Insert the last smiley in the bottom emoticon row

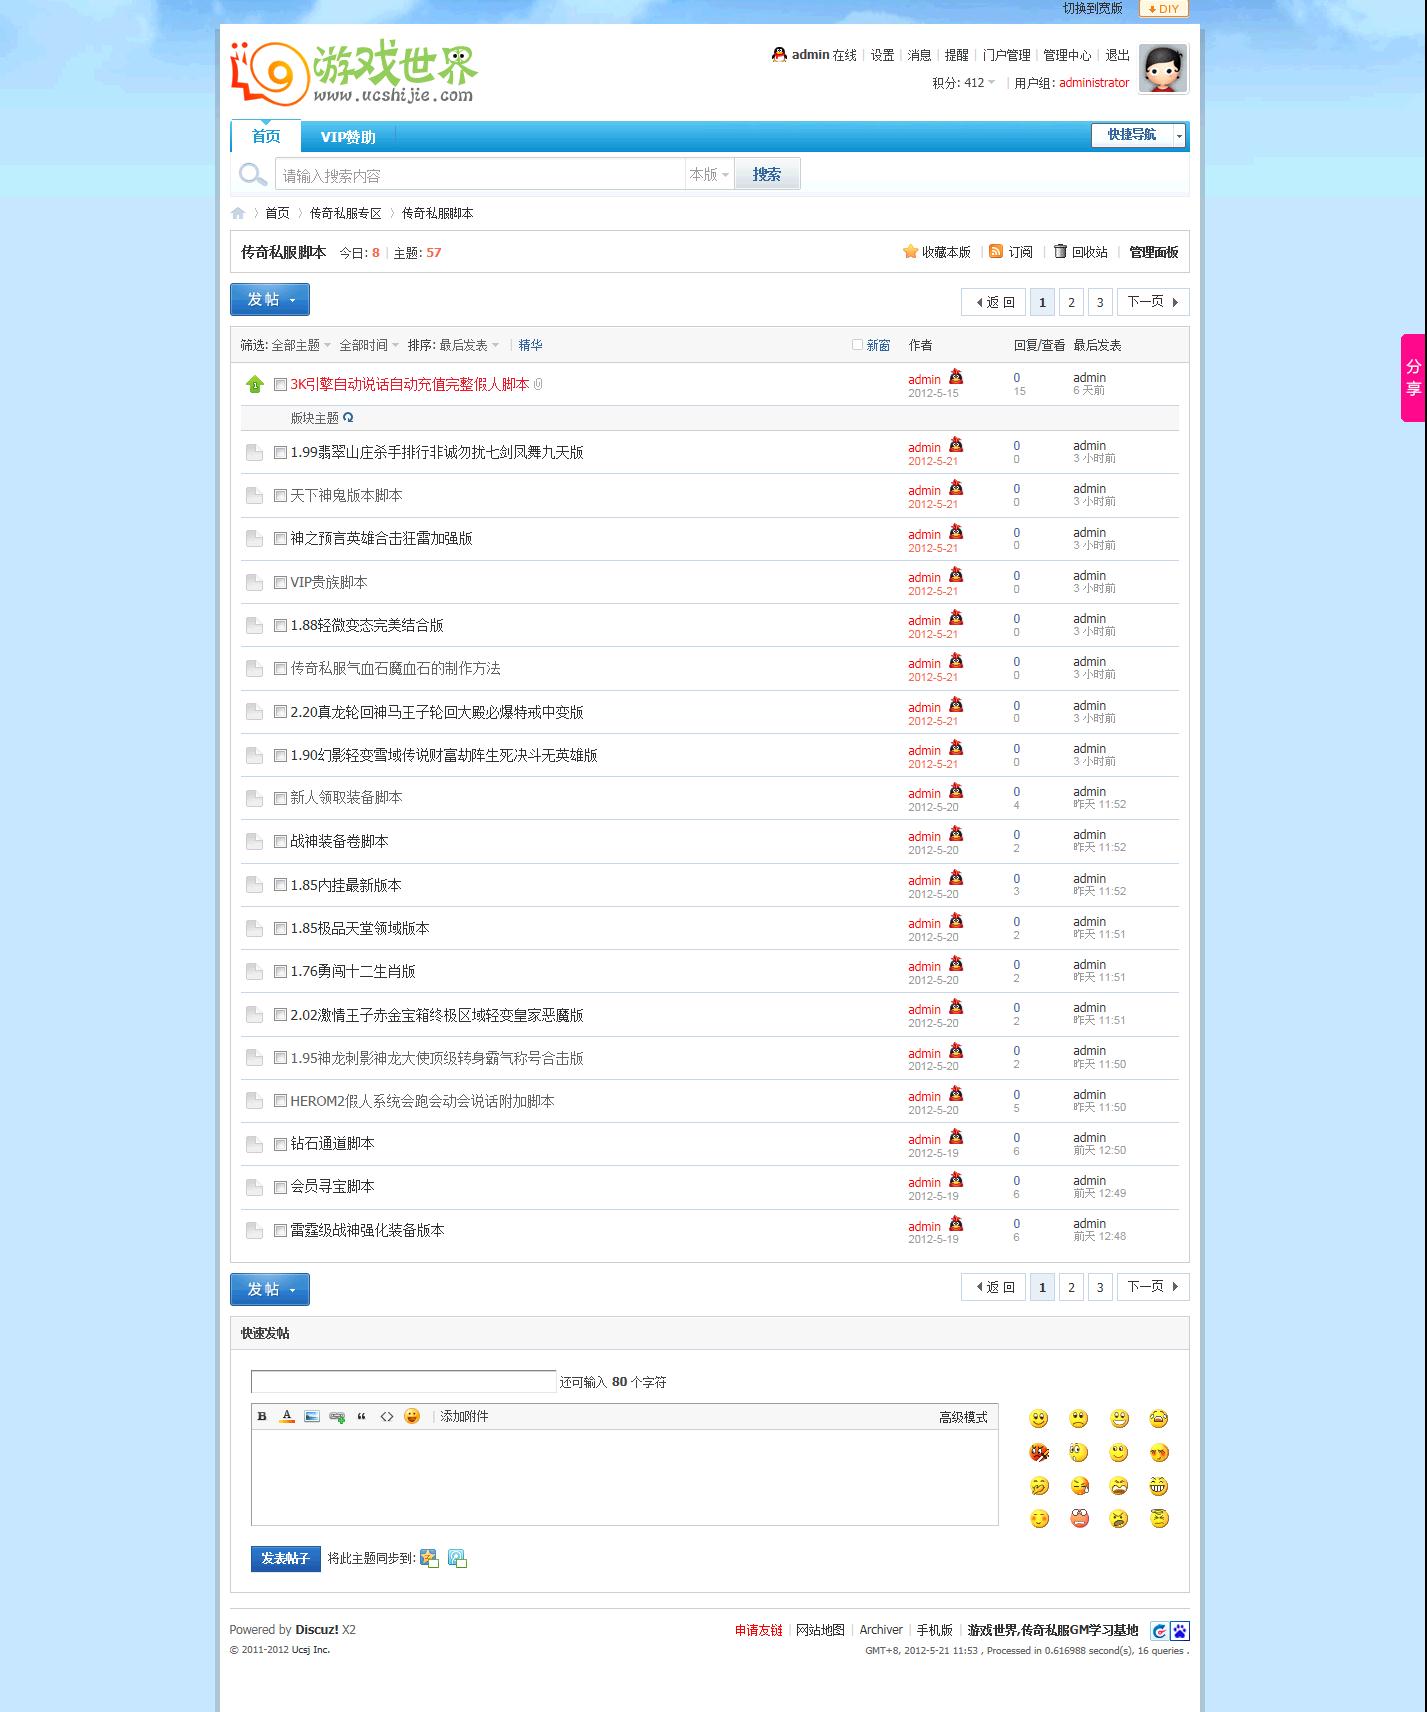(1159, 1519)
